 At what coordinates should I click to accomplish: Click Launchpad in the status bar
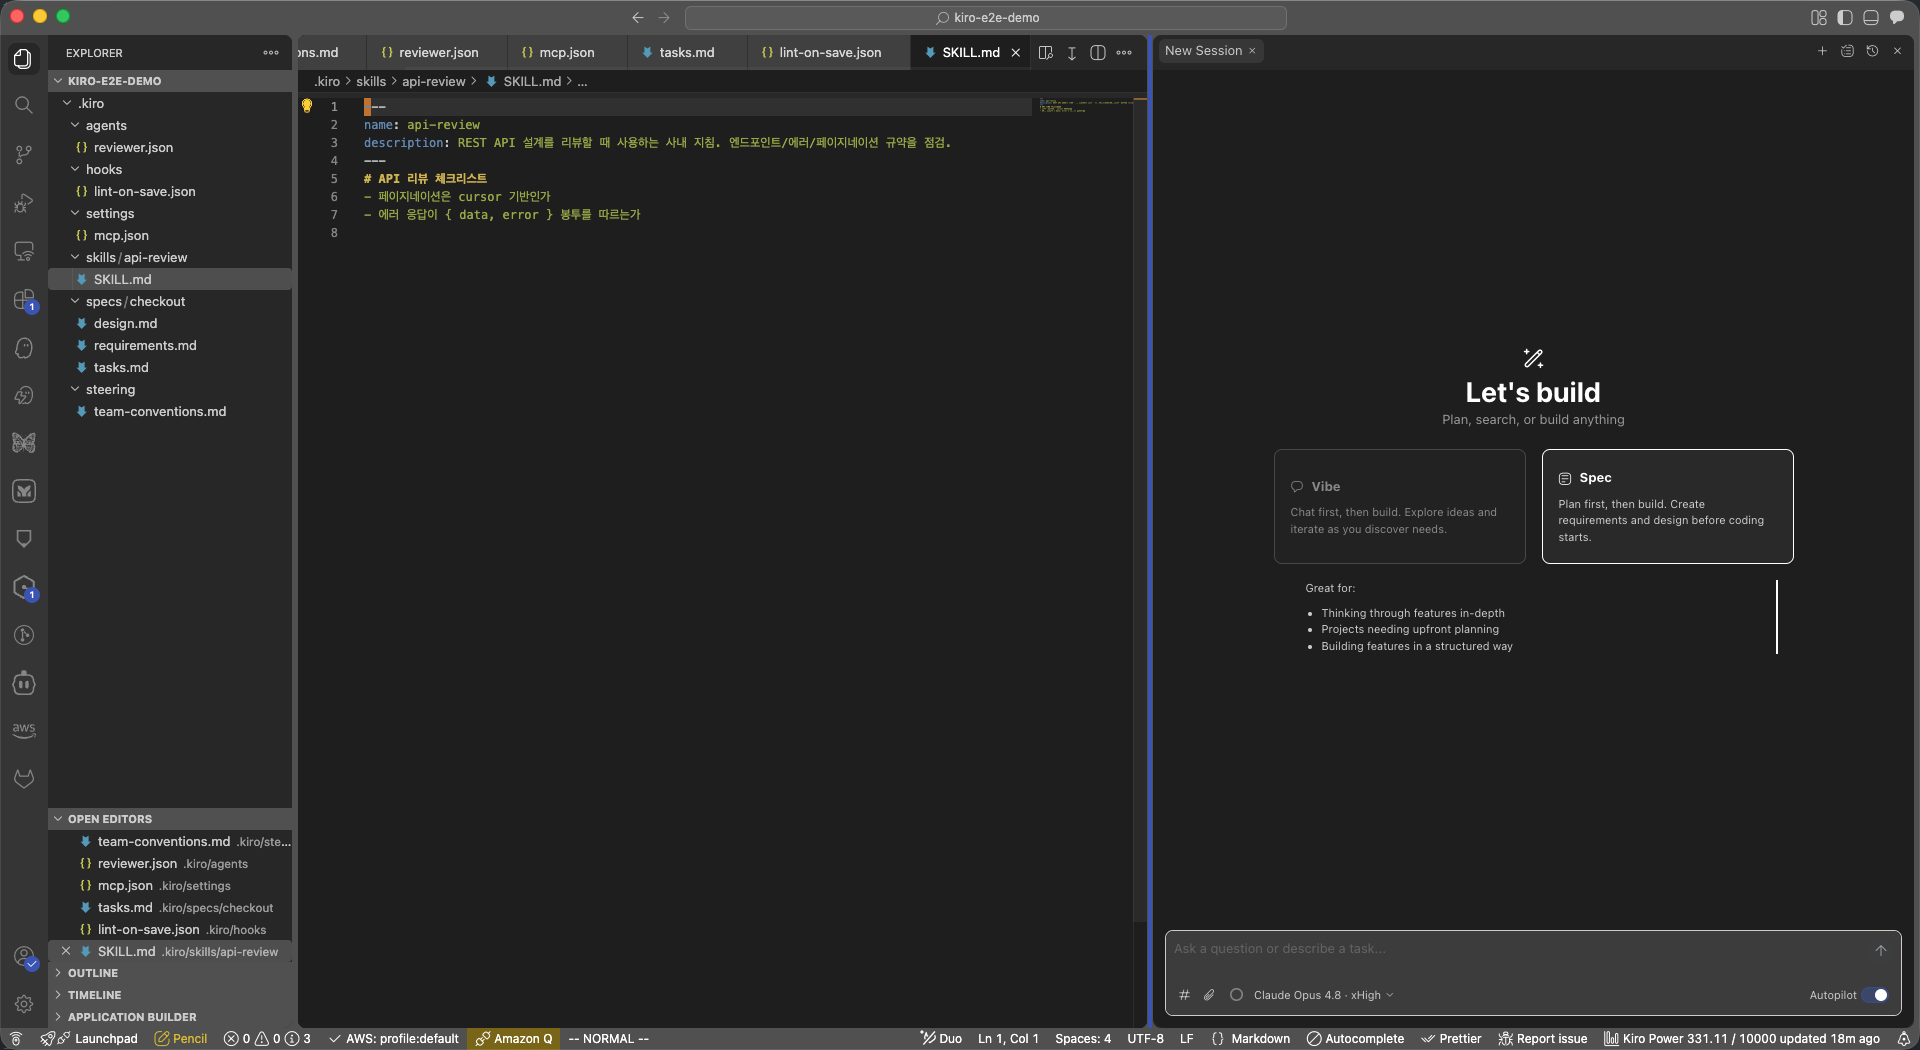(98, 1039)
